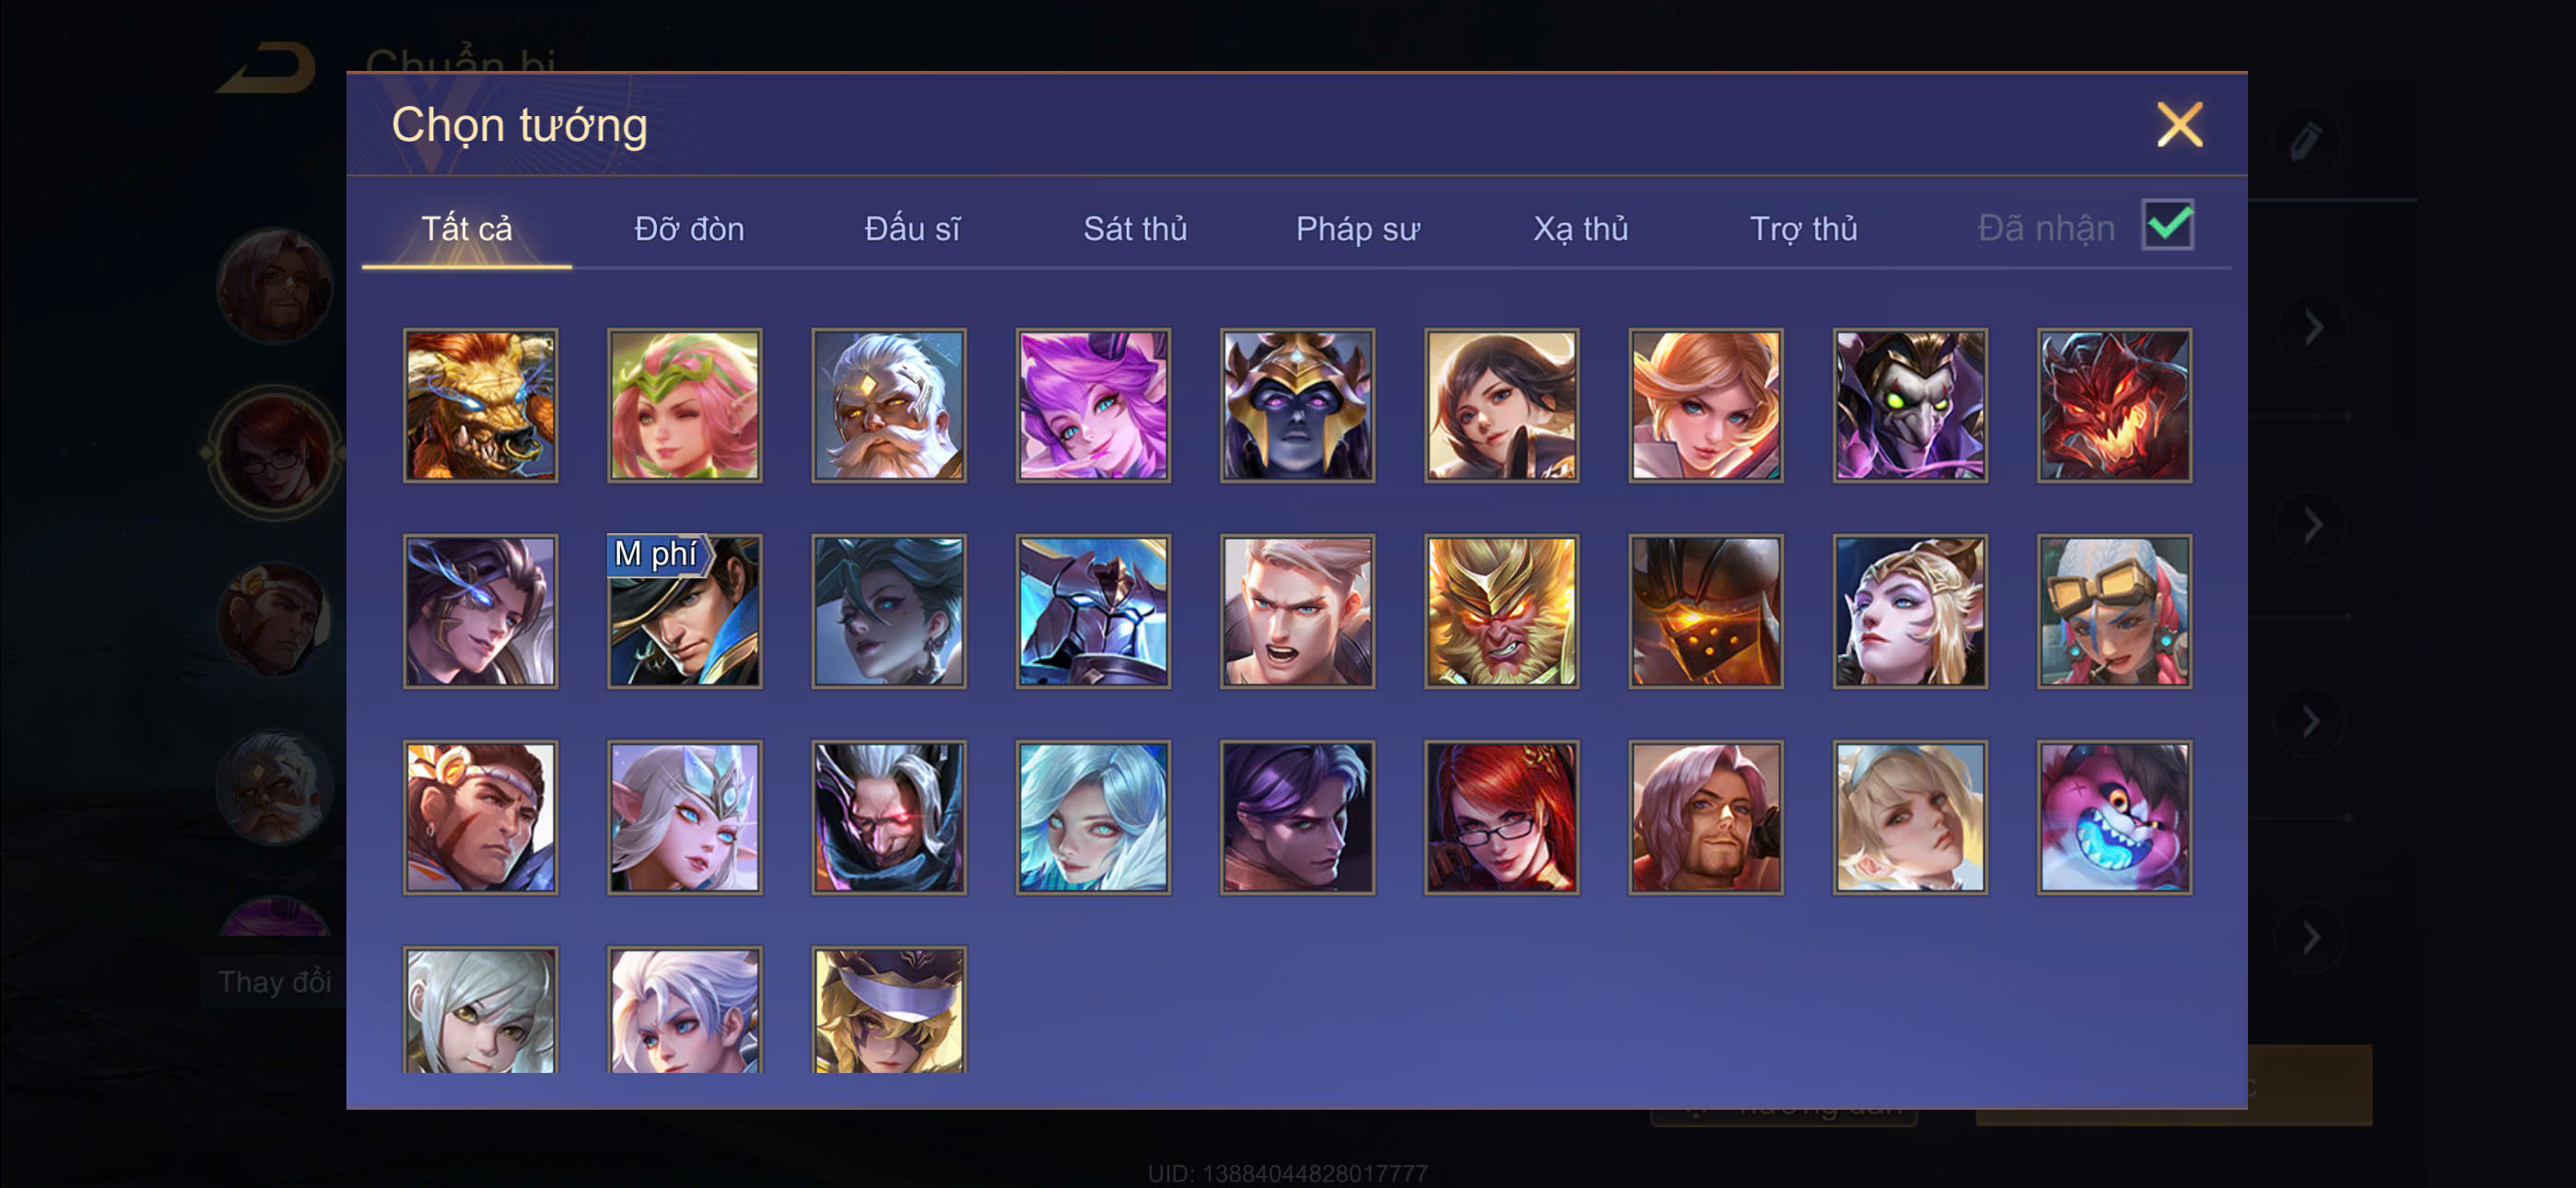Pick the pink grinning cat hero portrait
This screenshot has width=2576, height=1188.
2114,817
